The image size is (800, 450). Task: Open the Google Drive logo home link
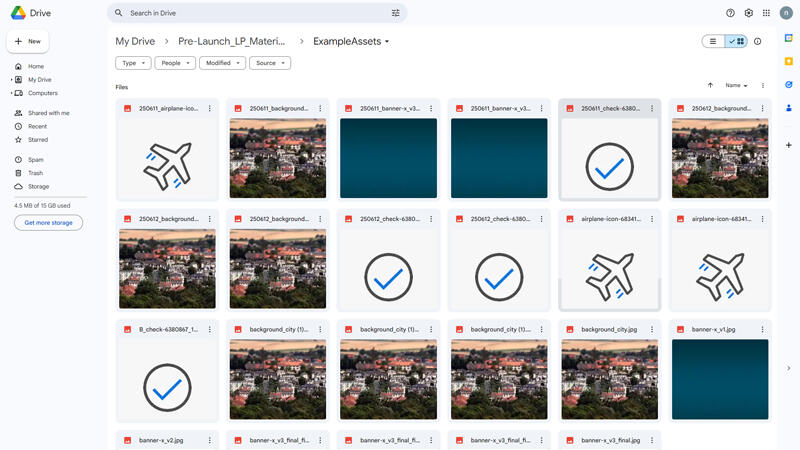point(31,13)
